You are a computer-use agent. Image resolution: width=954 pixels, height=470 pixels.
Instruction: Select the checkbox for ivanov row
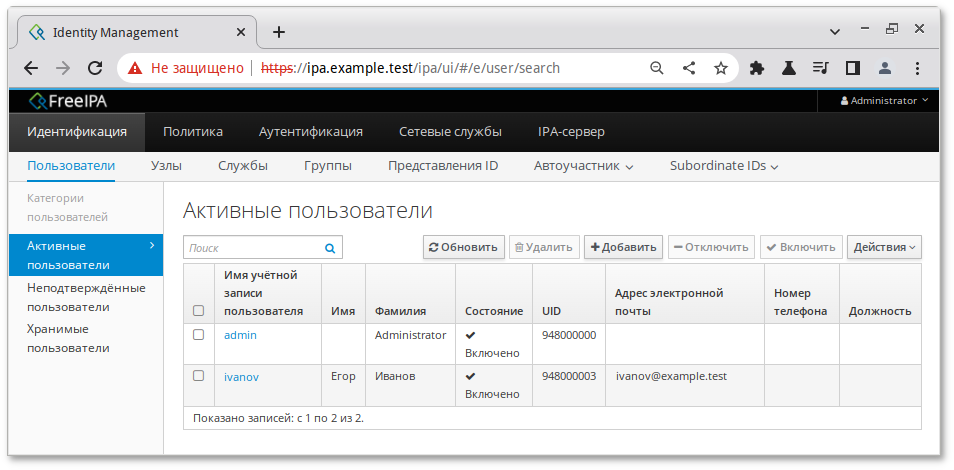pos(198,376)
